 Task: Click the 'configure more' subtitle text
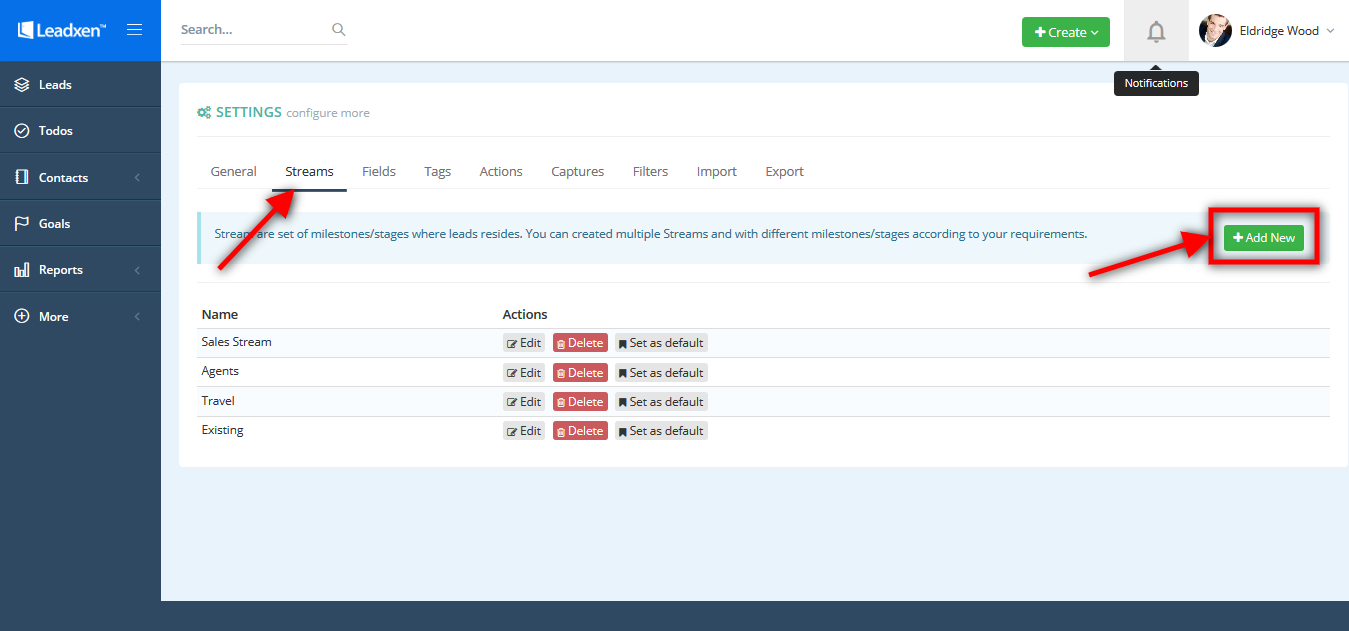click(x=328, y=113)
